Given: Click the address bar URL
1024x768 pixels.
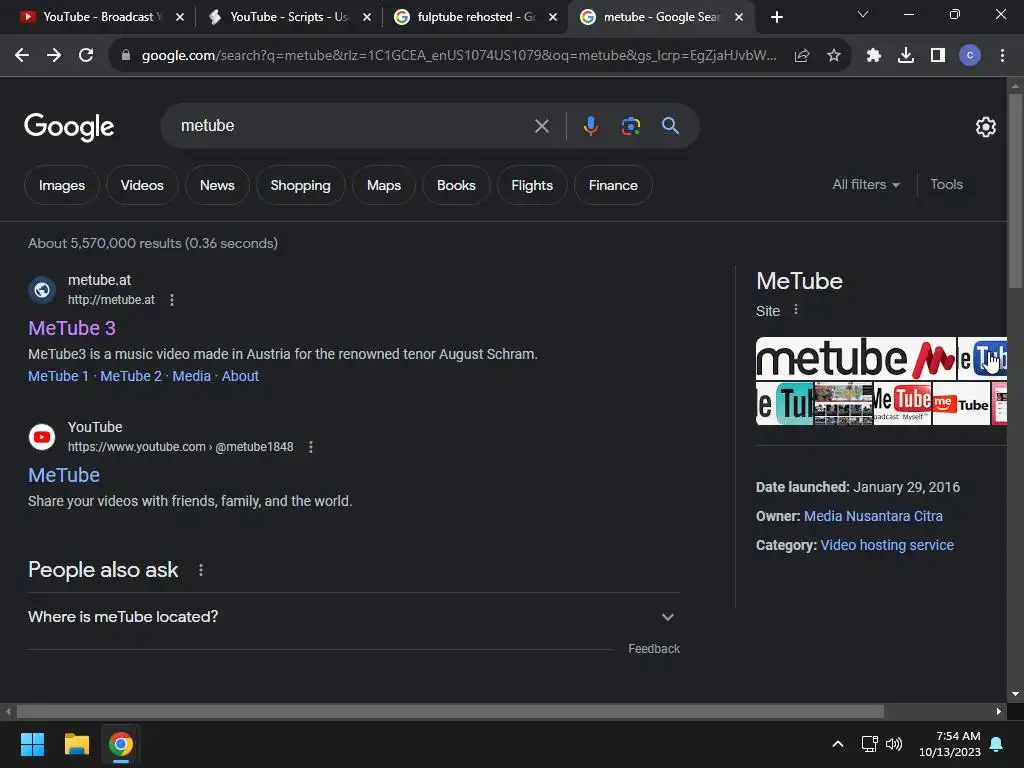Looking at the screenshot, I should coord(459,56).
